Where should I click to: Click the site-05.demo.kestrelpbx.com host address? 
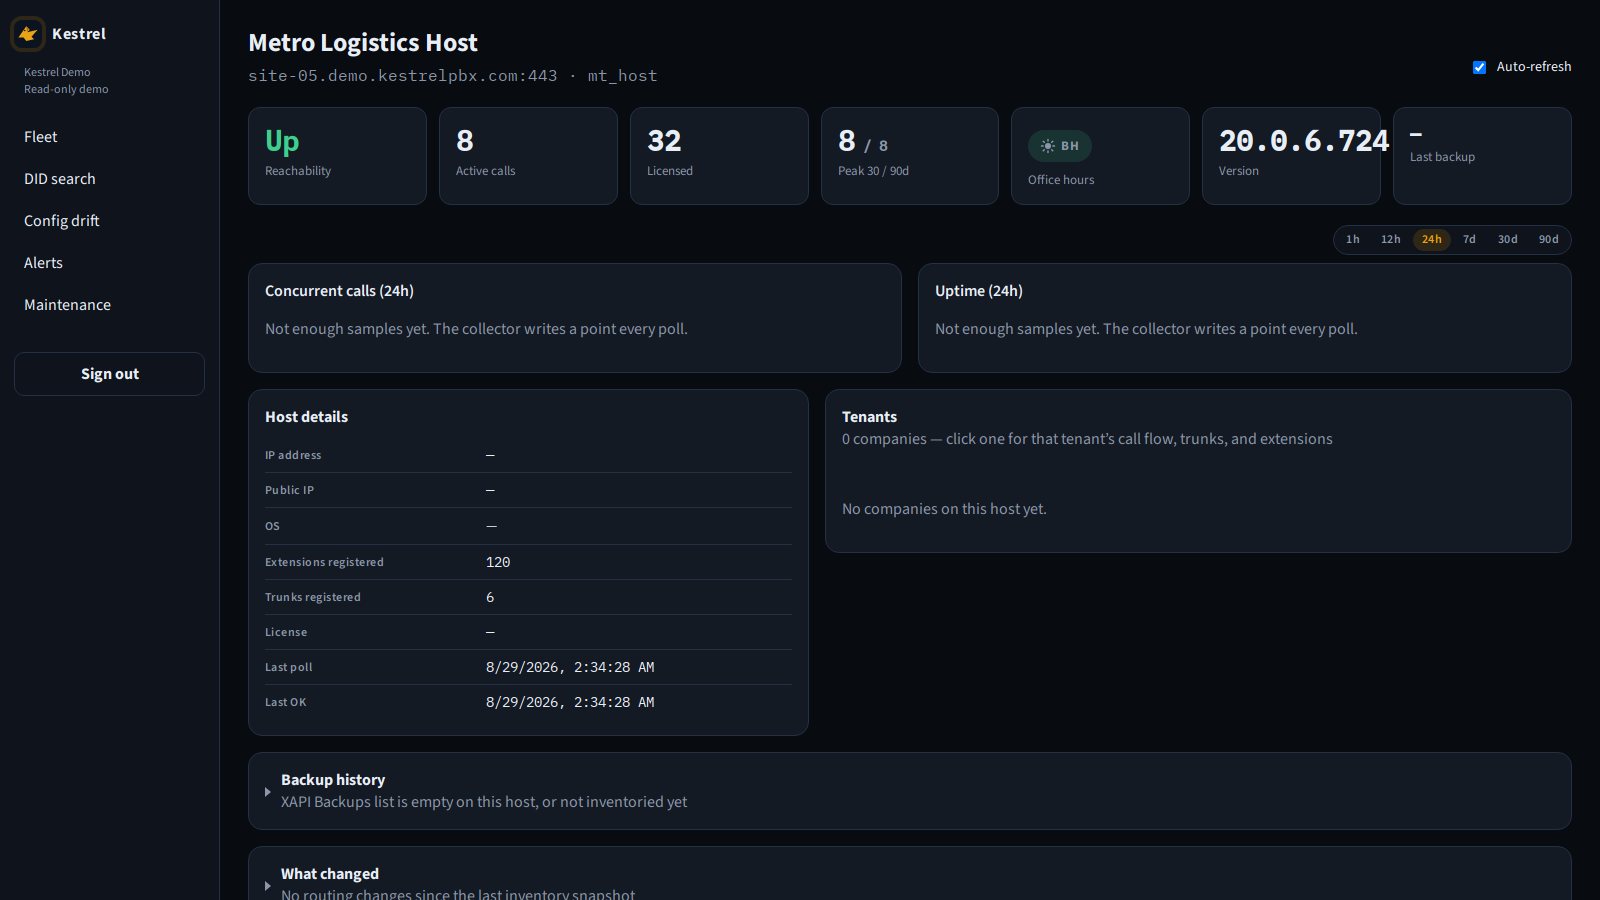[x=402, y=76]
